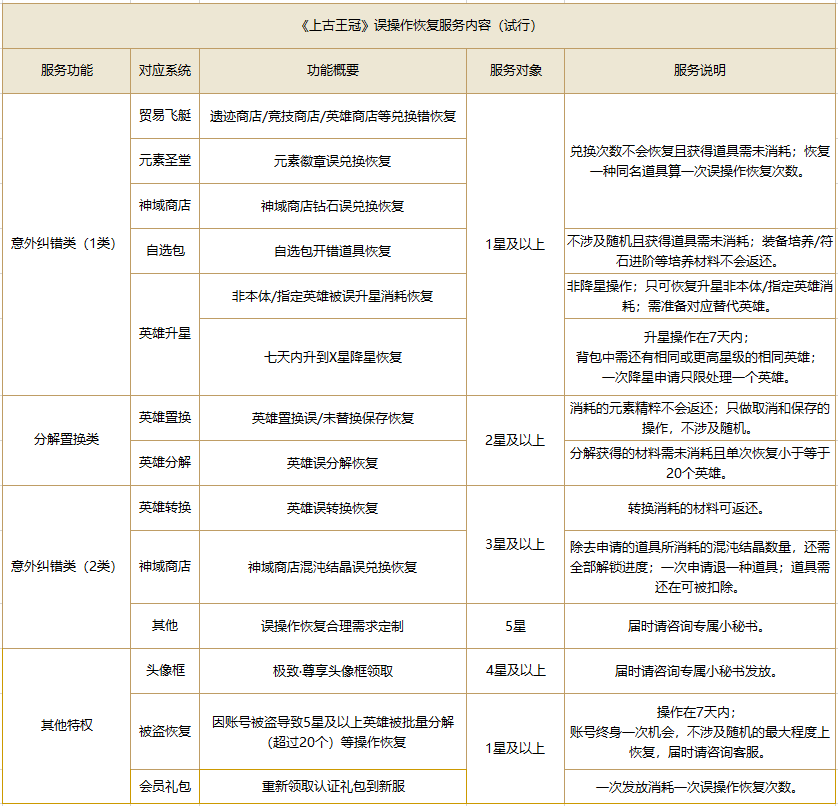Click the 升星操作在7天内 description cell
The image size is (838, 806).
pyautogui.click(x=700, y=357)
